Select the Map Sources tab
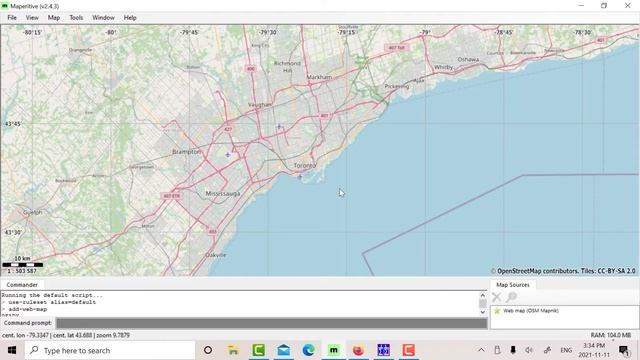Image resolution: width=640 pixels, height=360 pixels. pyautogui.click(x=513, y=285)
